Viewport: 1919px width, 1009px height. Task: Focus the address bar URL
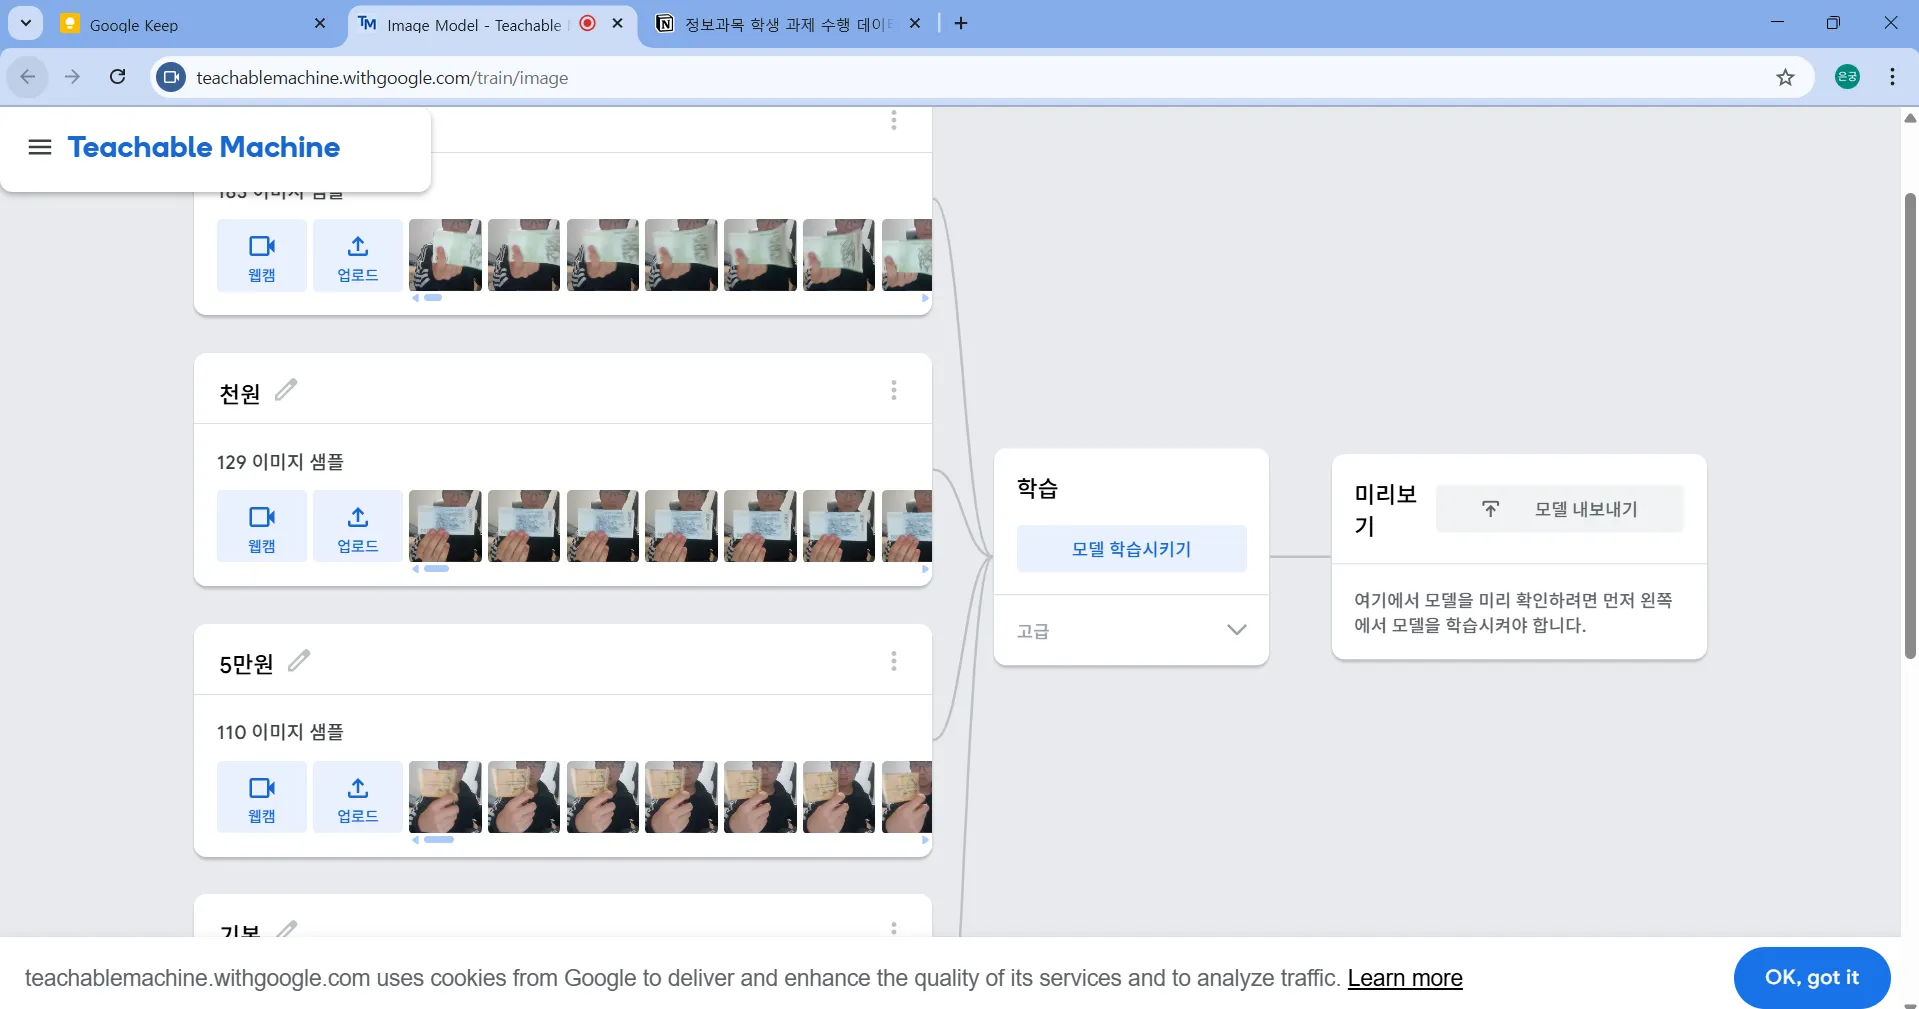pyautogui.click(x=382, y=78)
